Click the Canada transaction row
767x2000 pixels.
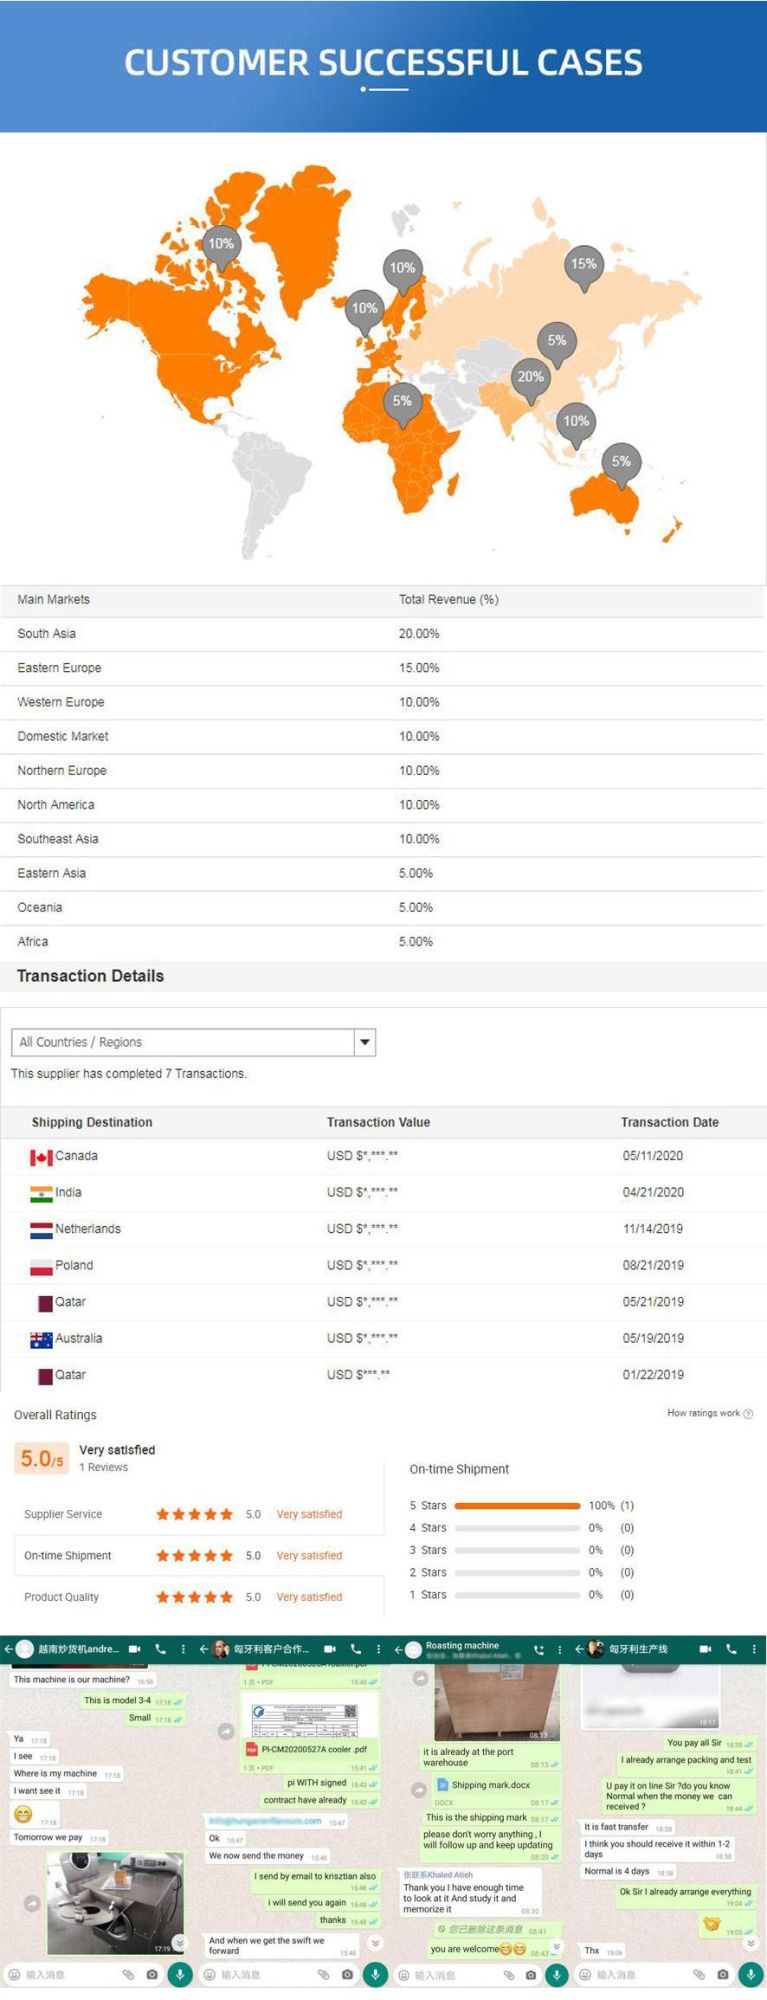click(383, 1156)
